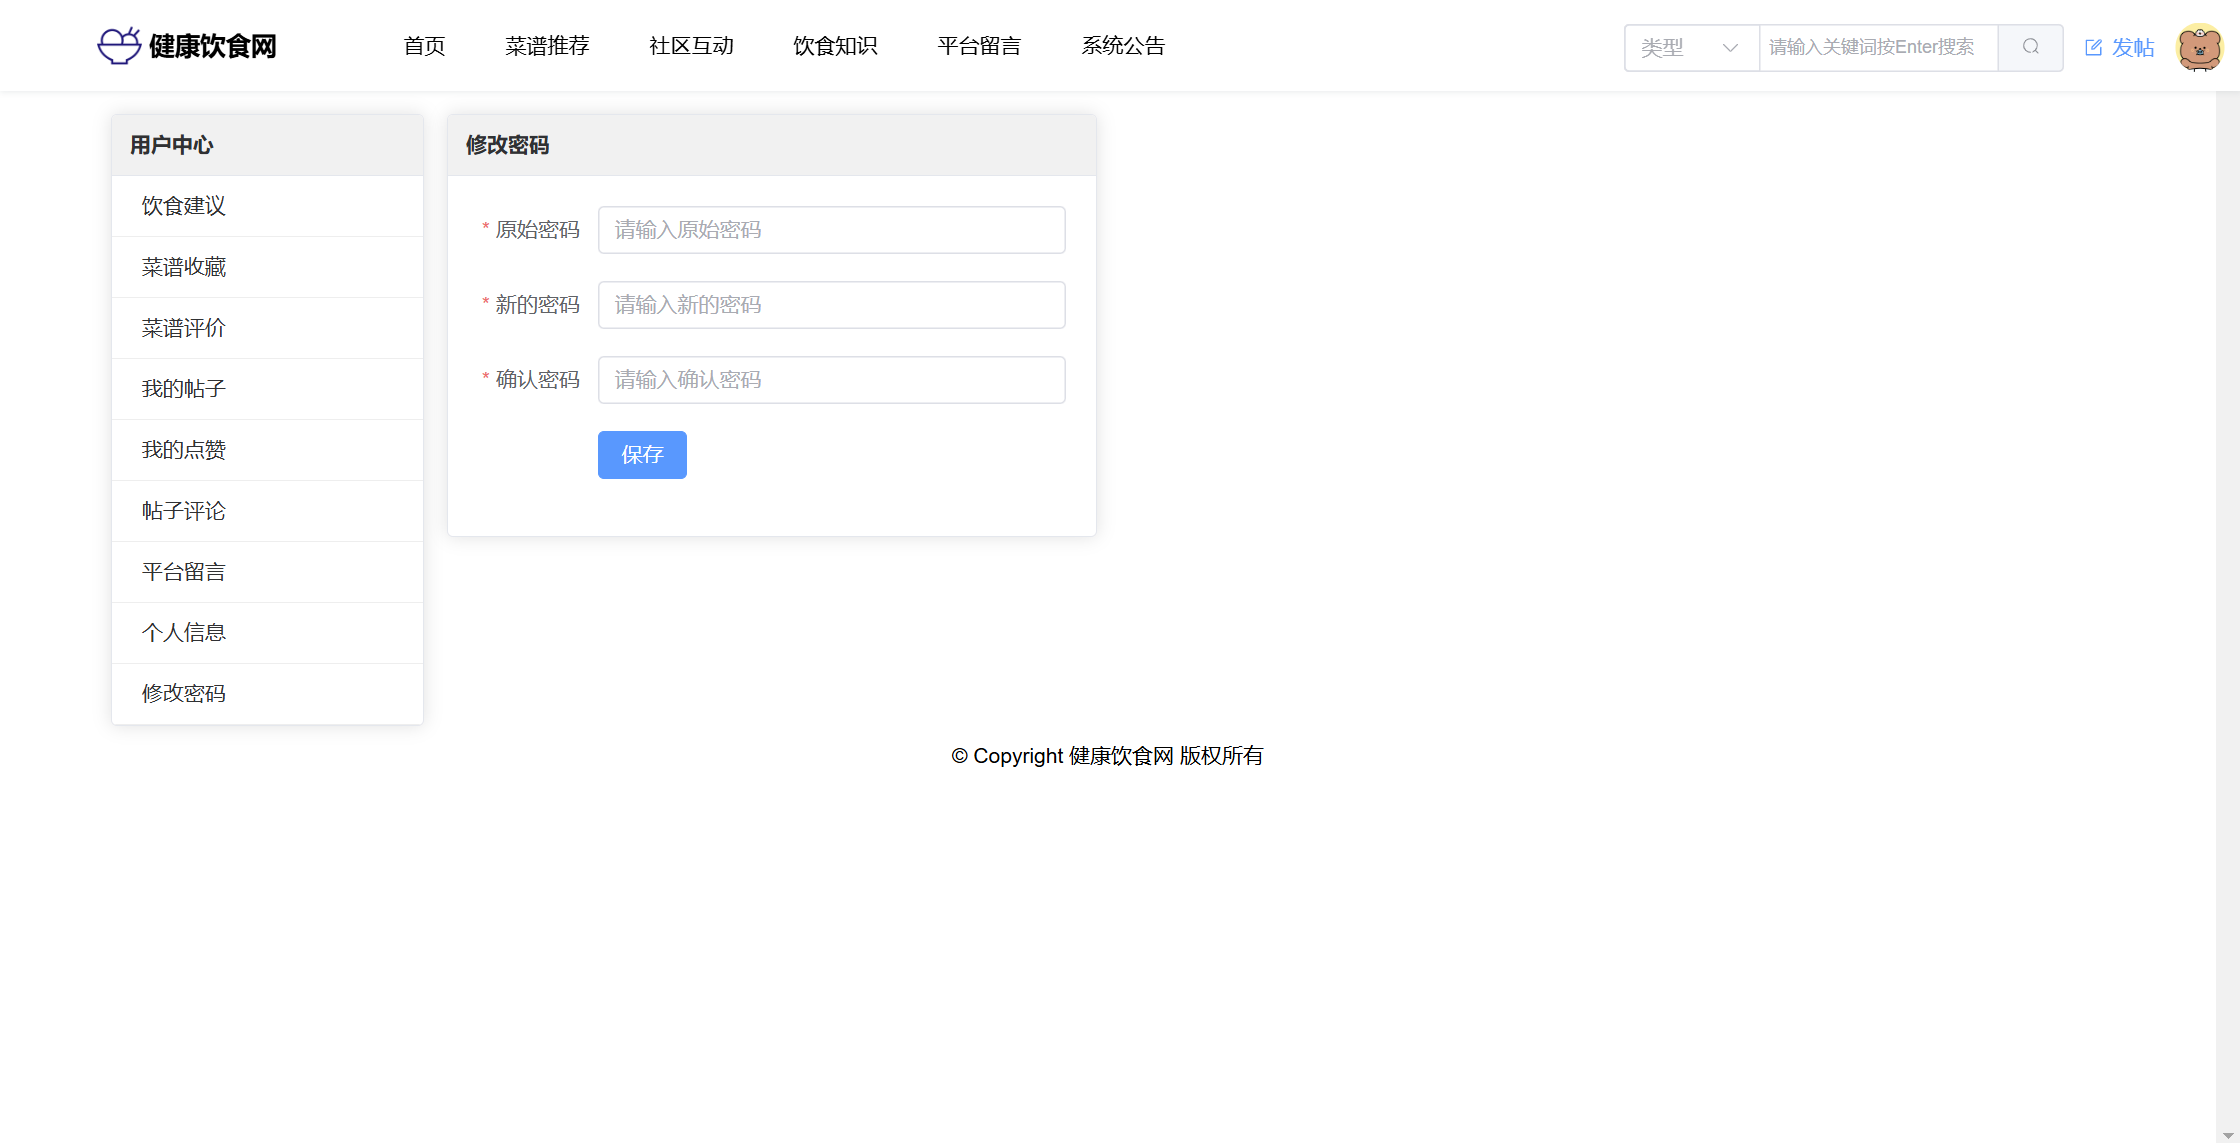Open 社区互动 in the top navigation
This screenshot has width=2240, height=1143.
pos(691,46)
